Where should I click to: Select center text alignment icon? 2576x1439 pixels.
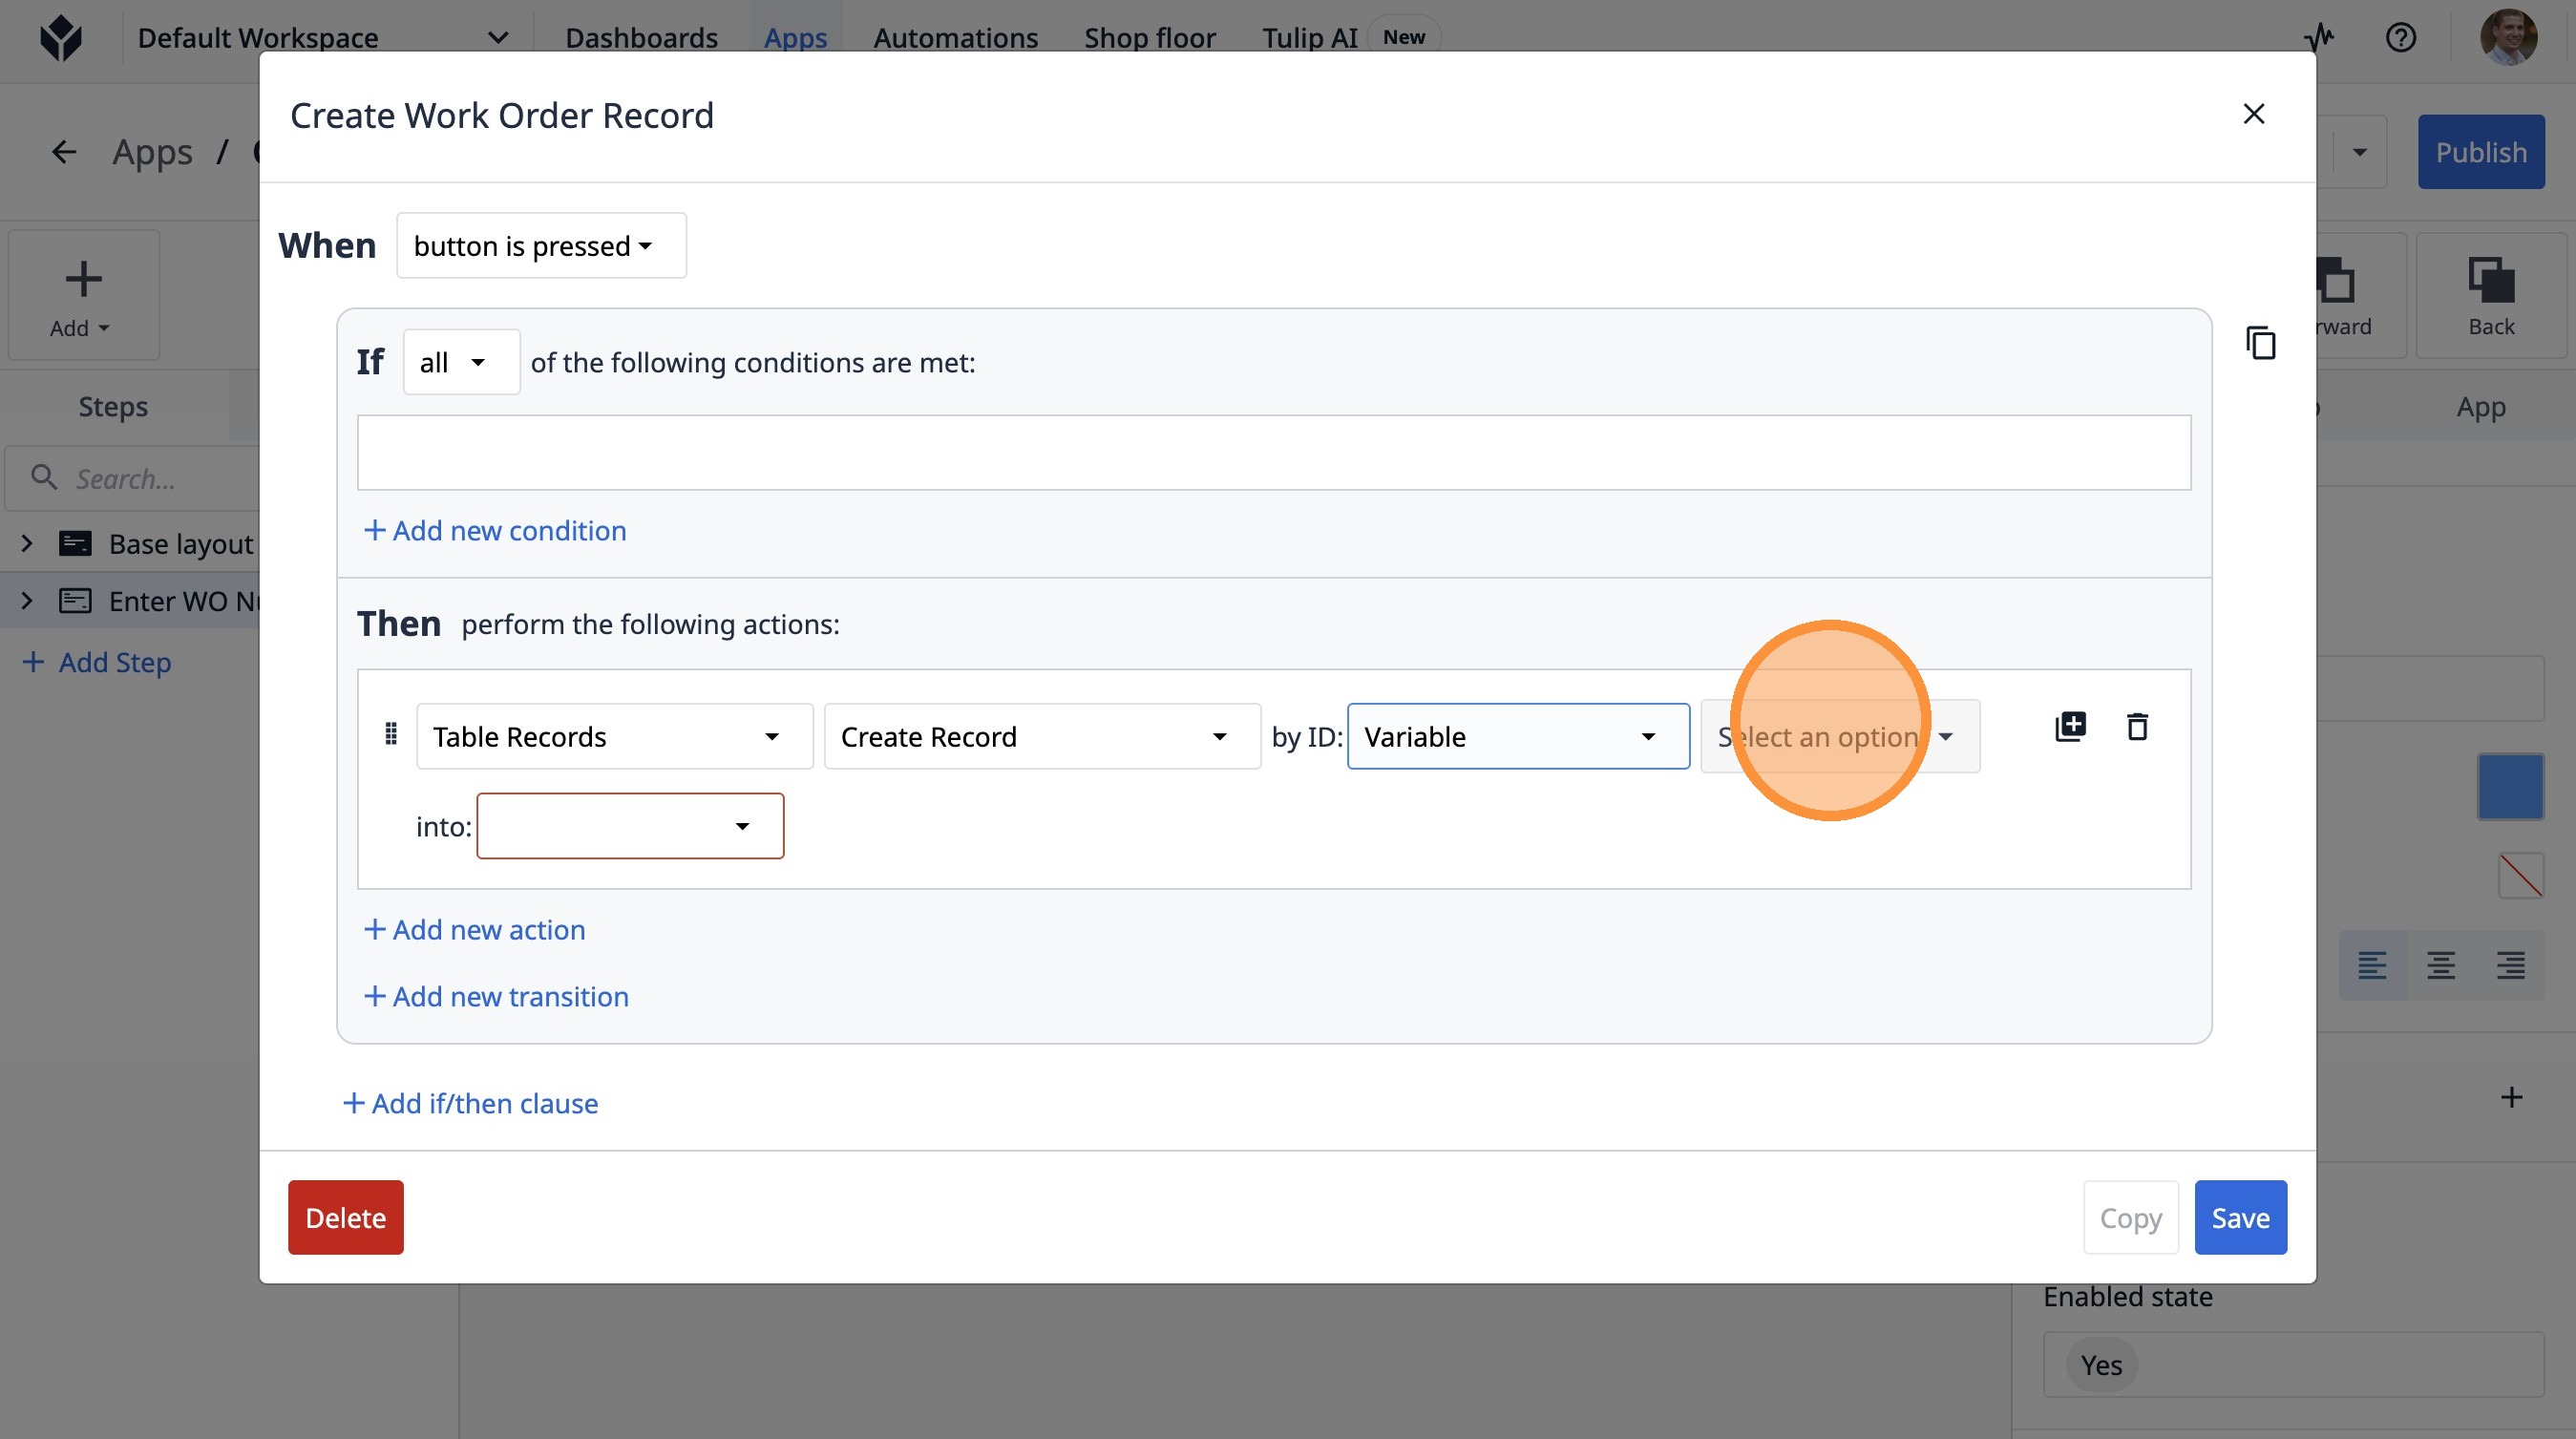pos(2440,965)
